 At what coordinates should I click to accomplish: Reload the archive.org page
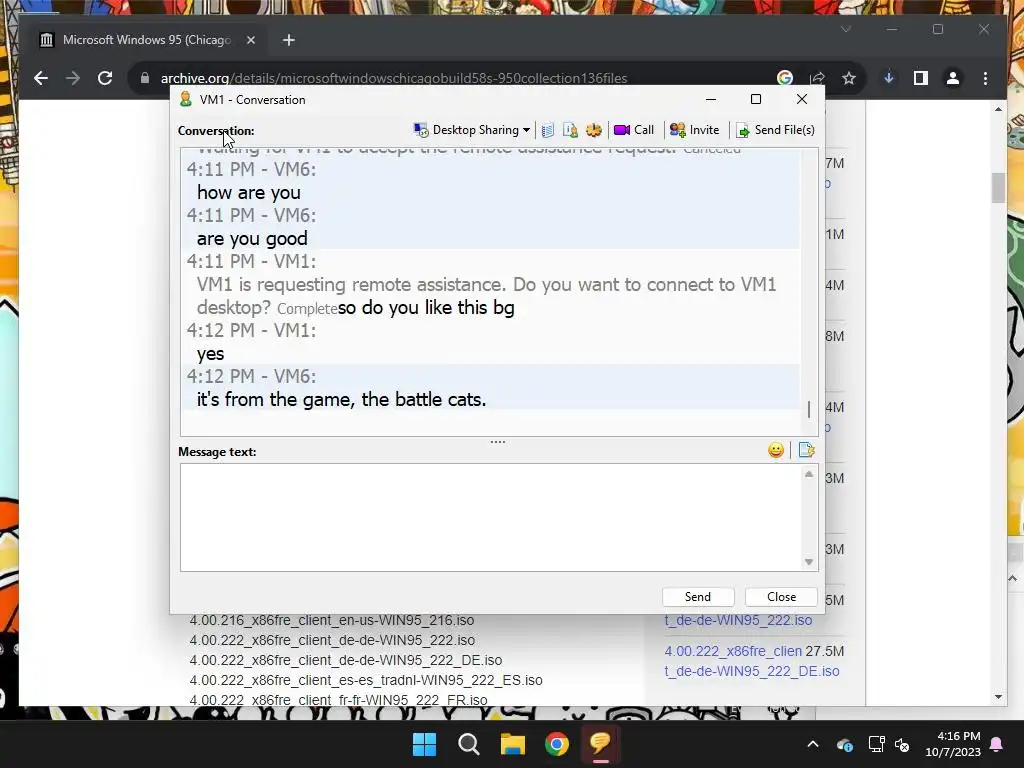pyautogui.click(x=104, y=78)
